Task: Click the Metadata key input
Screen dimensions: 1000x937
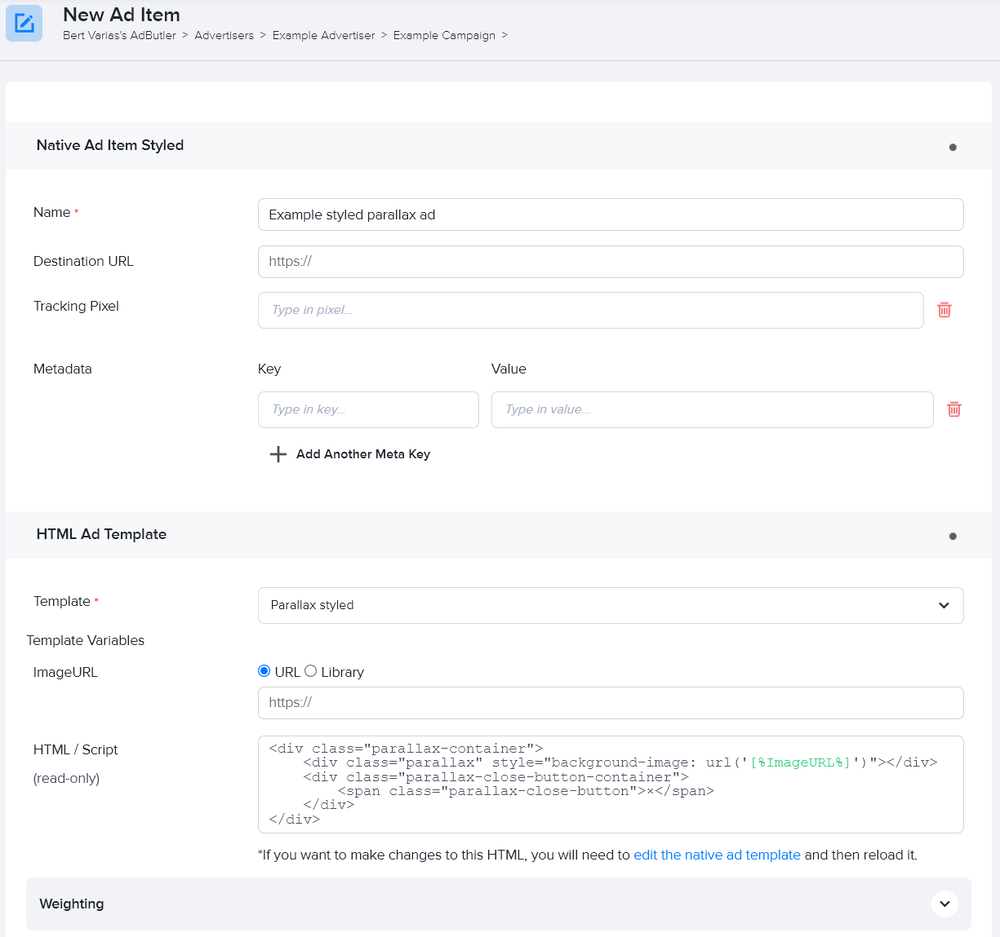Action: [x=368, y=409]
